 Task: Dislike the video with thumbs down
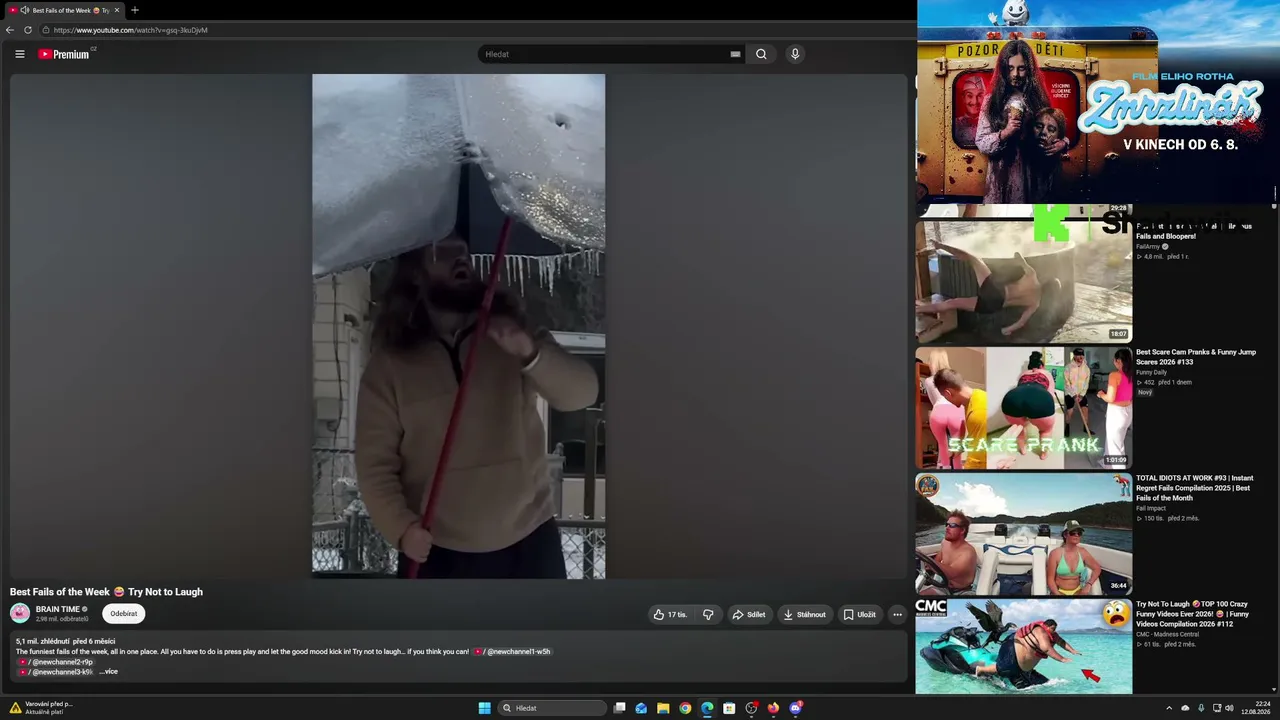coord(708,615)
